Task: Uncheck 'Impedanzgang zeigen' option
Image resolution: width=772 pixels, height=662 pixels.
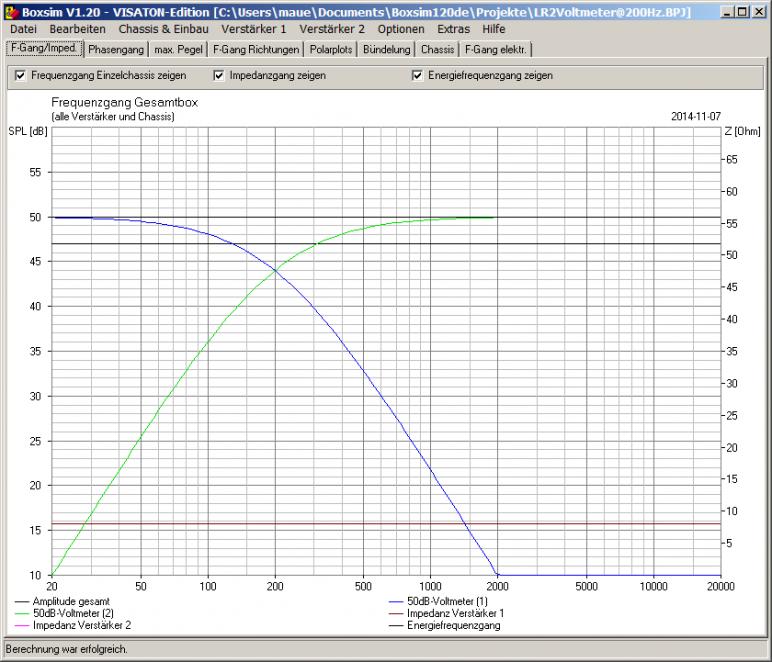Action: 219,76
